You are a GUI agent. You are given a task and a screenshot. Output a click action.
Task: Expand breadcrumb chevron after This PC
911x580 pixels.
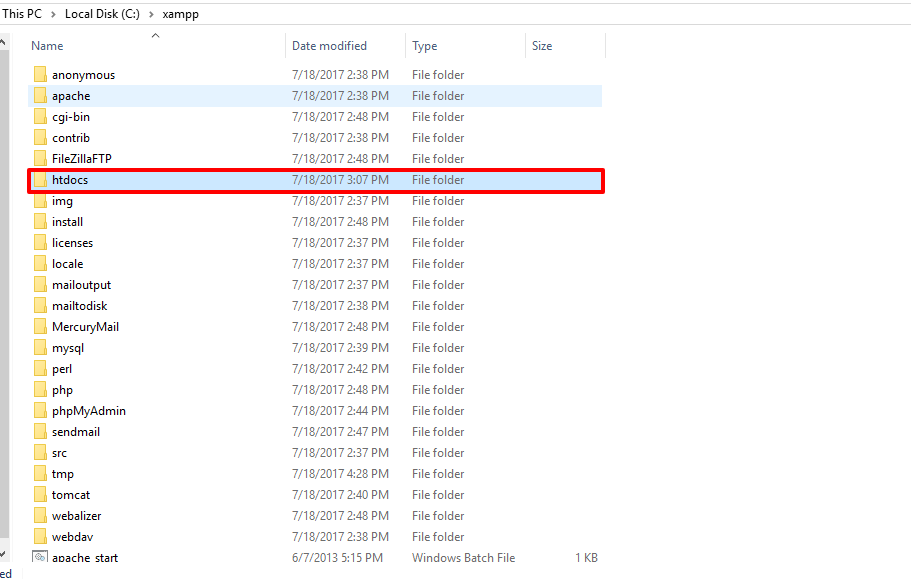[x=54, y=14]
